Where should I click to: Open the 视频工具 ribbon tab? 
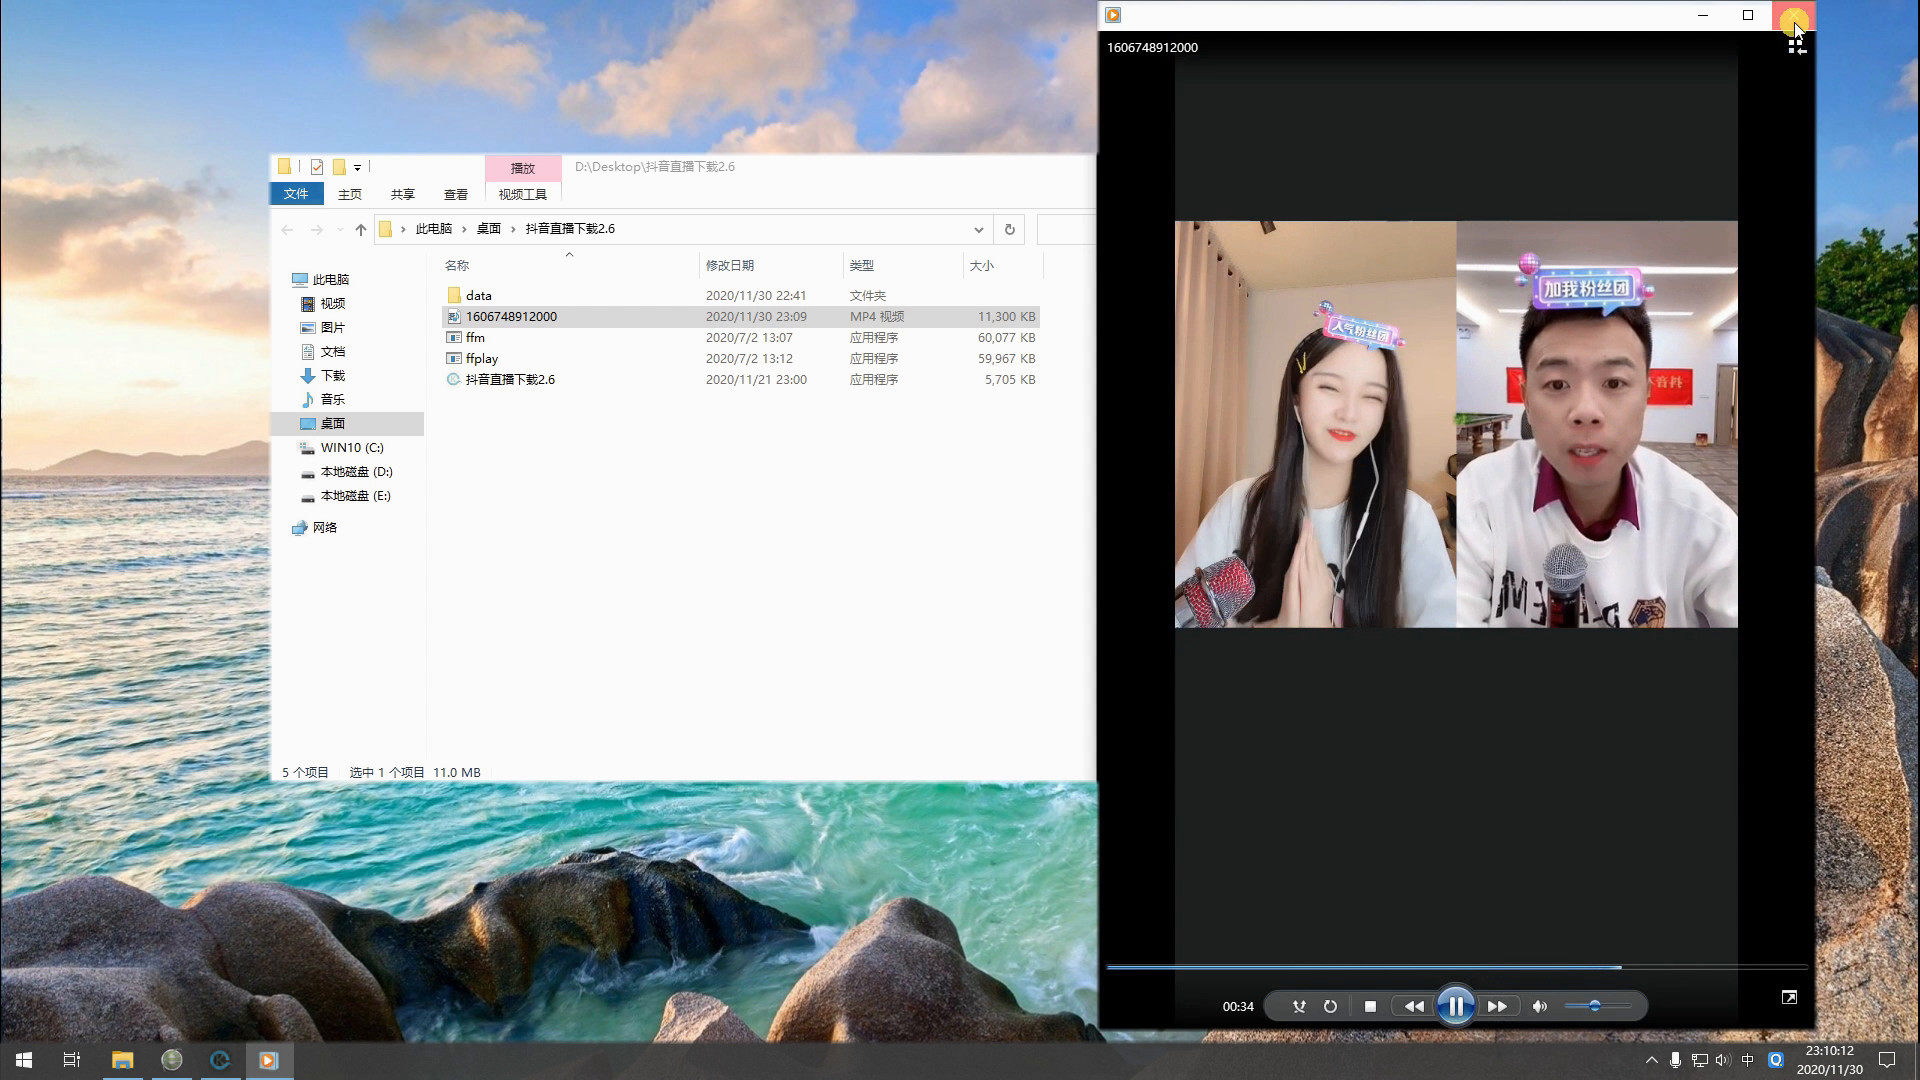(522, 194)
